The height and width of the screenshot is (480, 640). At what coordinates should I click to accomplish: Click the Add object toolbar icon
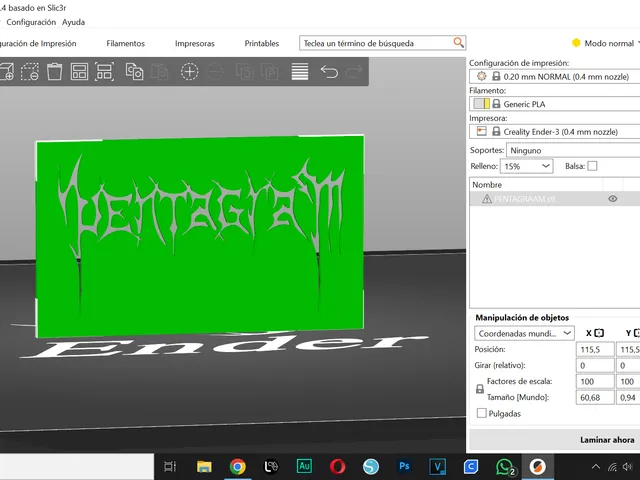point(6,72)
